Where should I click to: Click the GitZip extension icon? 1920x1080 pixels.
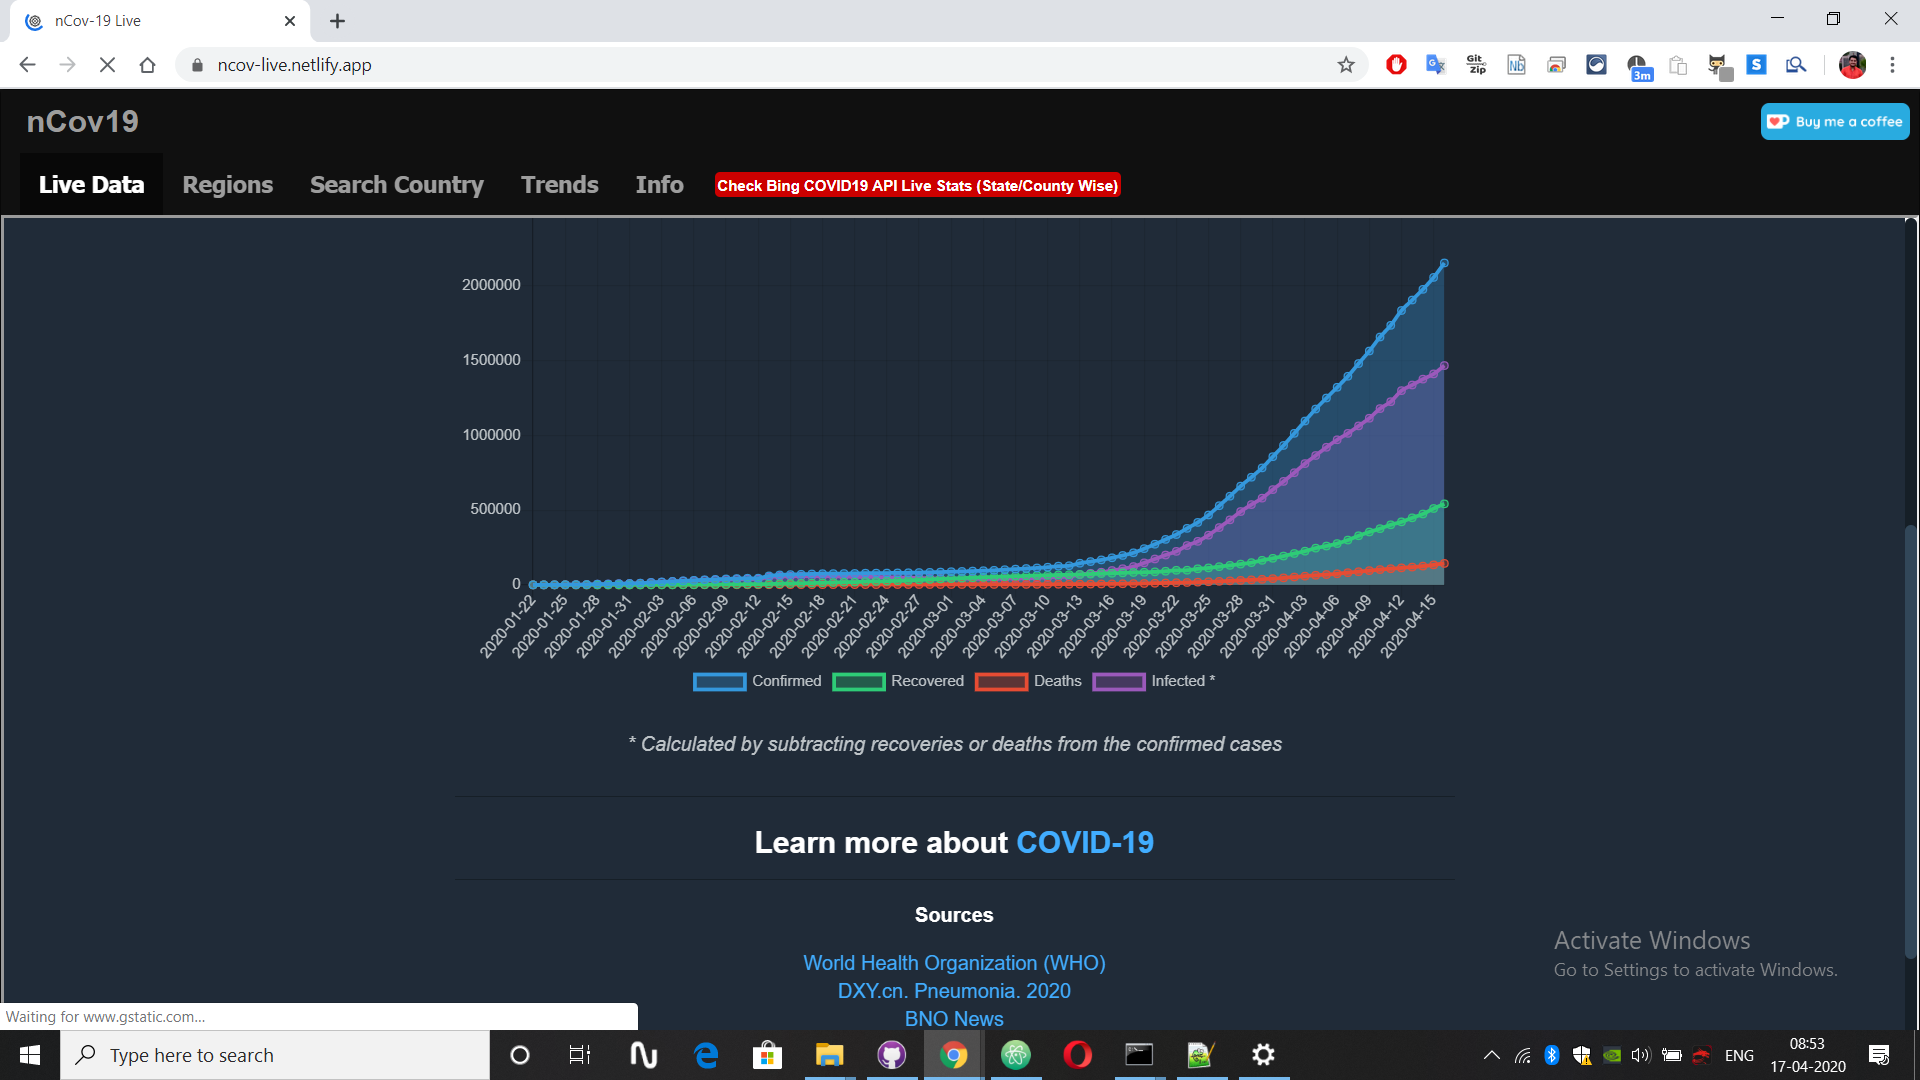pos(1477,64)
